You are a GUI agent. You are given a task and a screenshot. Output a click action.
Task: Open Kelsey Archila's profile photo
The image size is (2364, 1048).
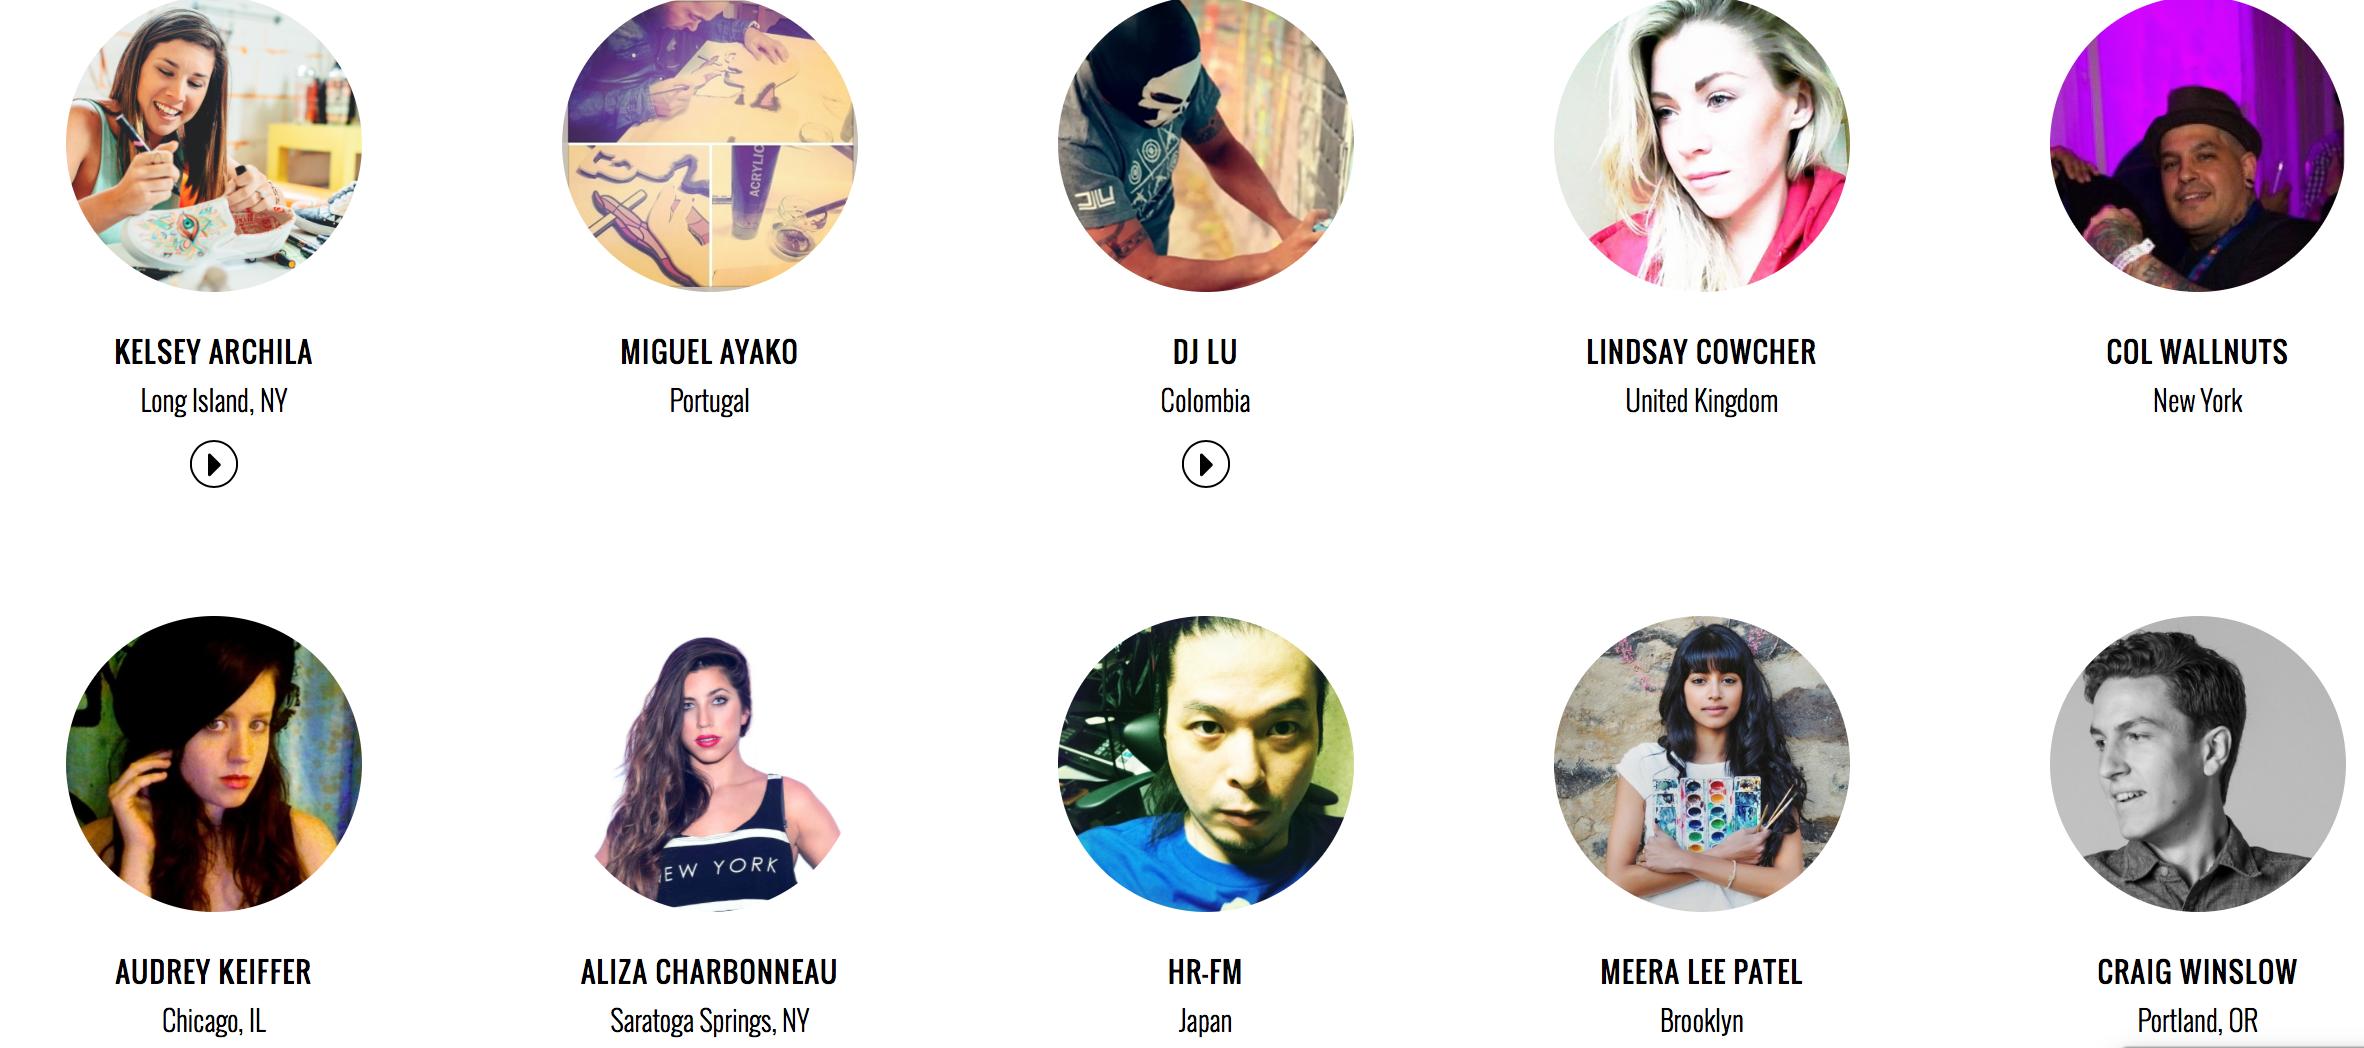pyautogui.click(x=214, y=144)
